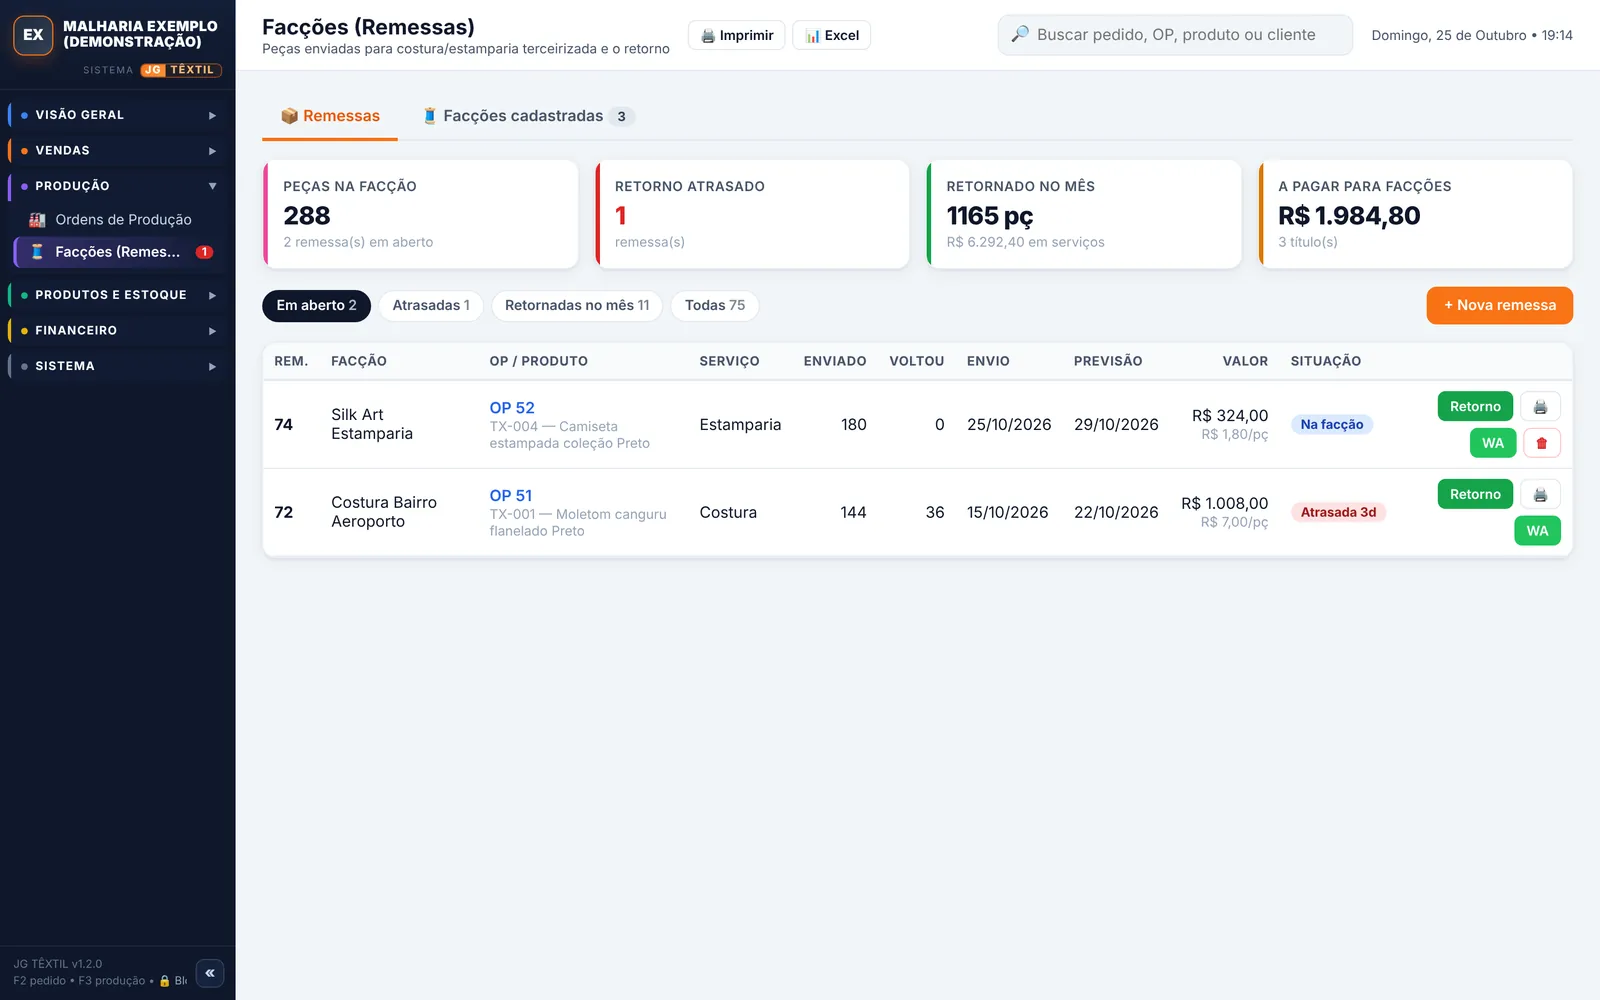Viewport: 1600px width, 1000px height.
Task: Collapse the sidebar with the double chevron
Action: pos(210,973)
